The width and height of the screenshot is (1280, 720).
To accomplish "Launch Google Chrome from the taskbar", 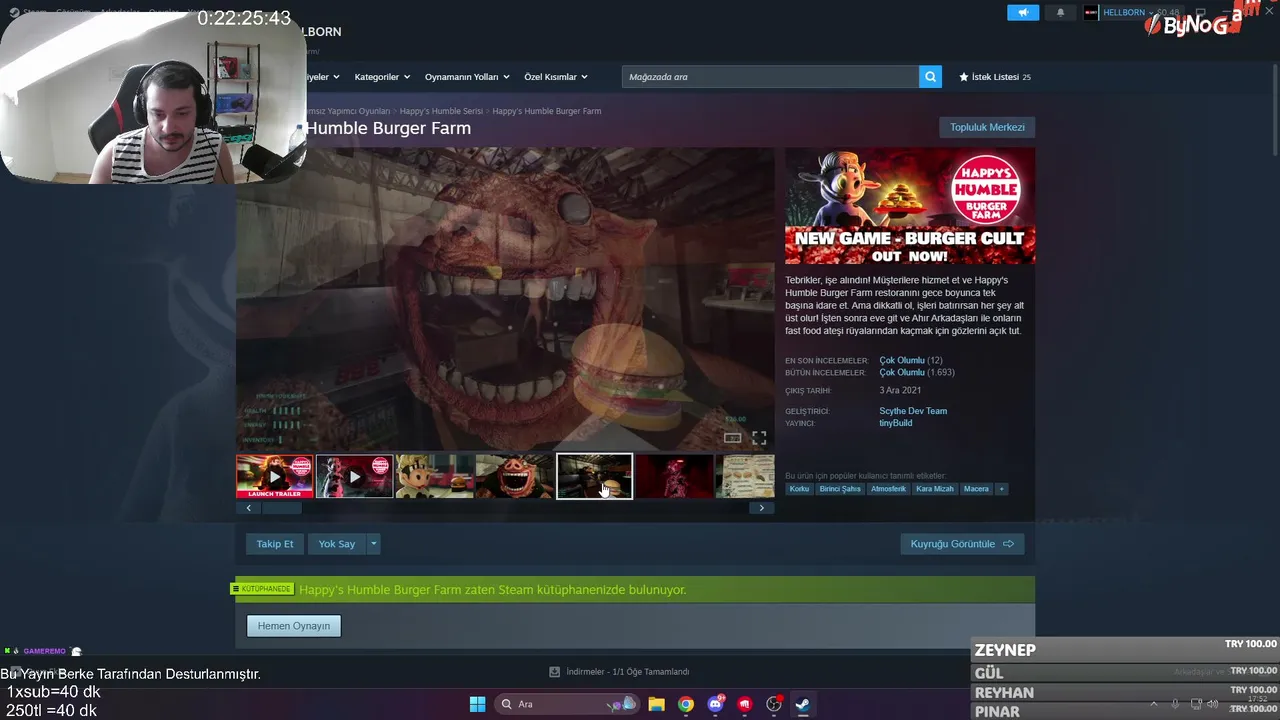I will pos(686,704).
